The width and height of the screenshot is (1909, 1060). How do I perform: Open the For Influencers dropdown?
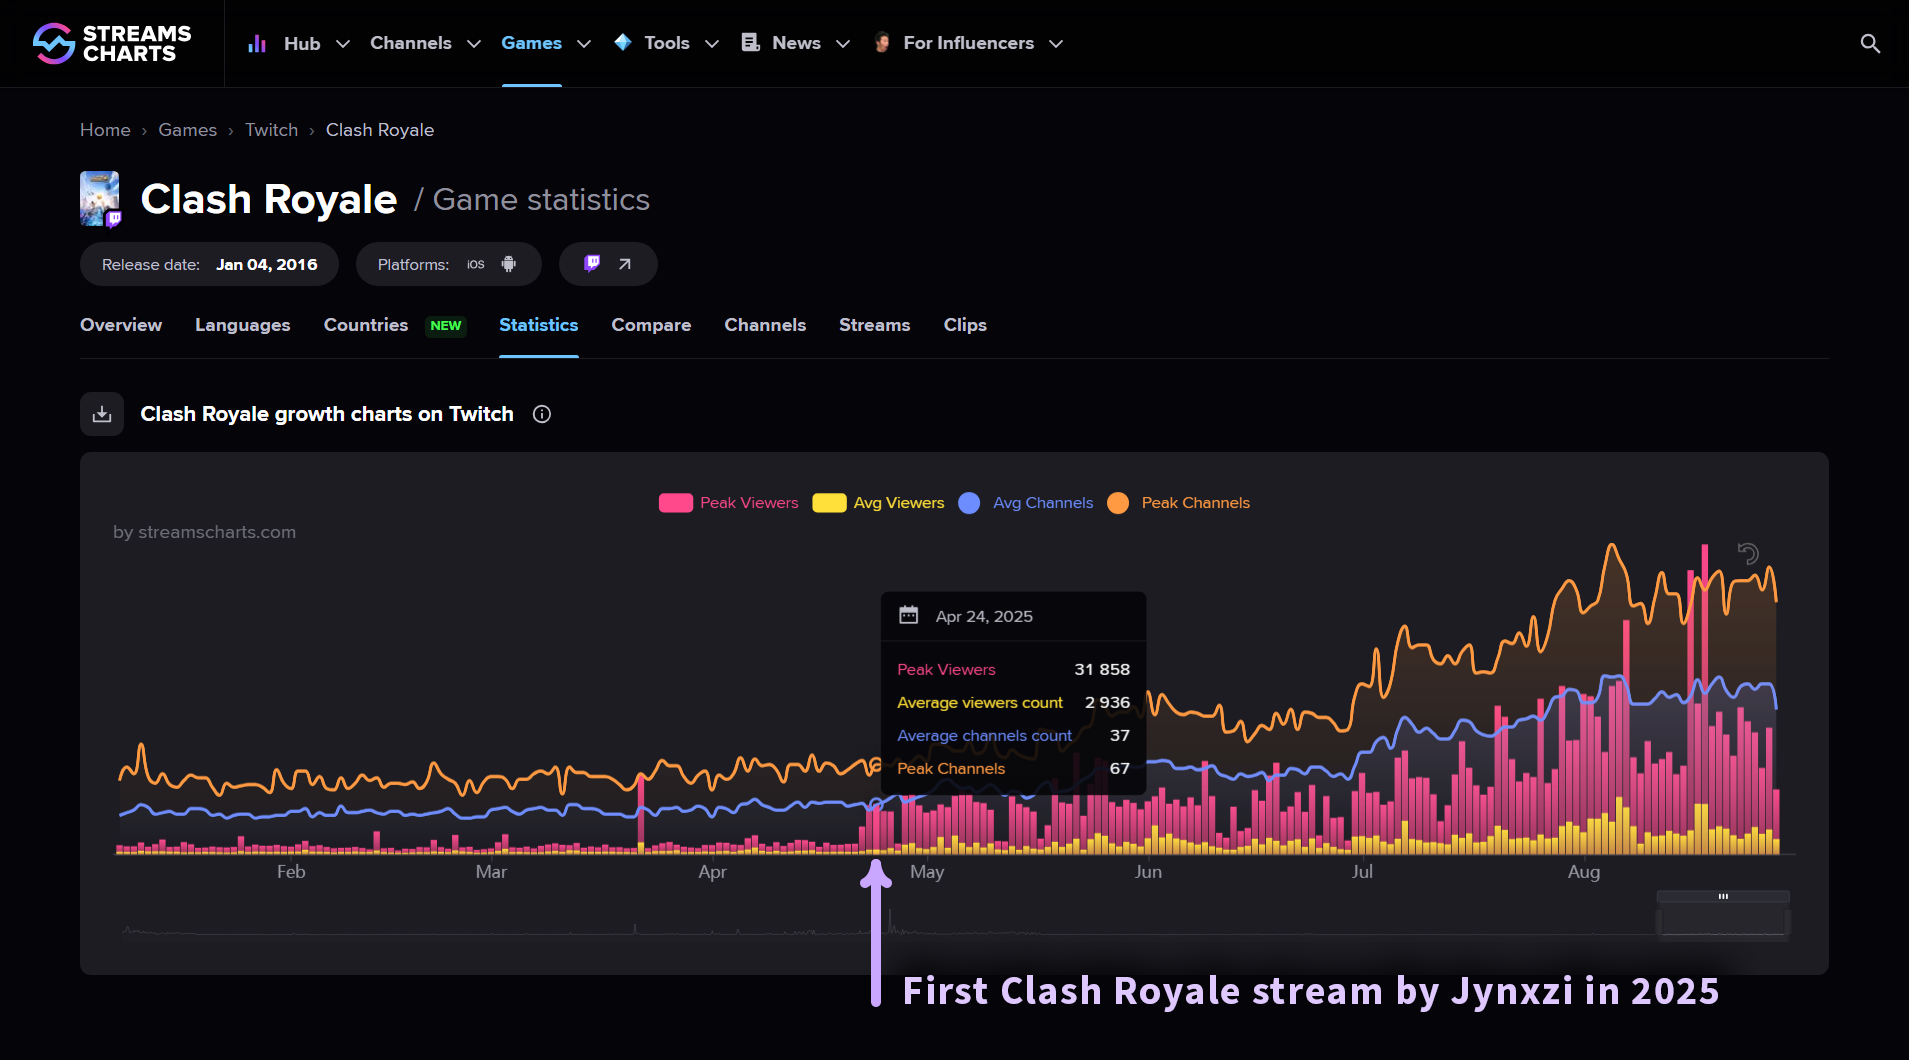967,43
